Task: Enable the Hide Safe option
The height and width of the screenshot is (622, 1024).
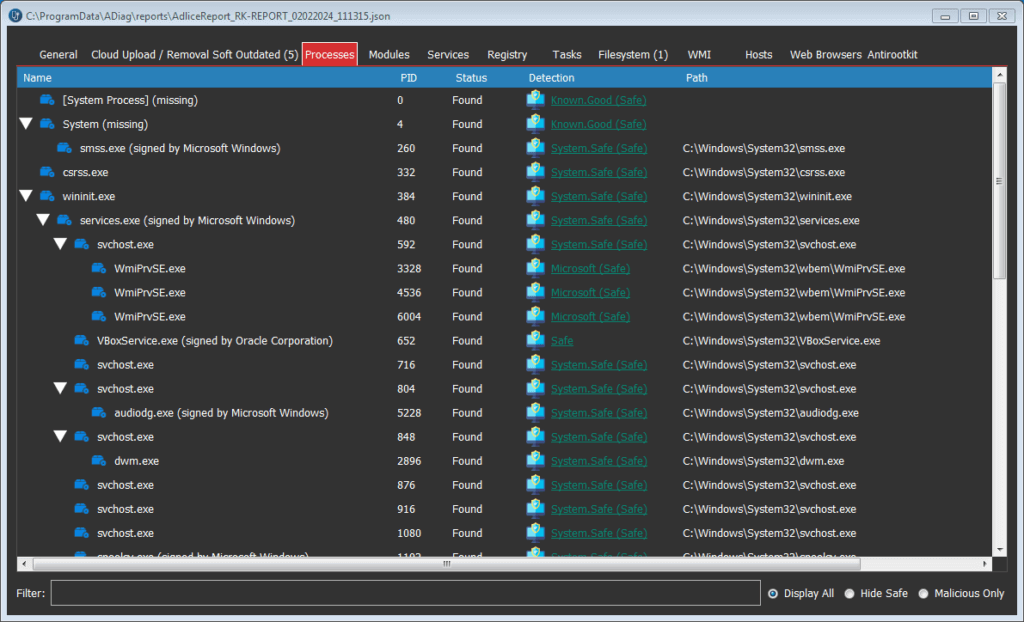Action: pyautogui.click(x=849, y=593)
